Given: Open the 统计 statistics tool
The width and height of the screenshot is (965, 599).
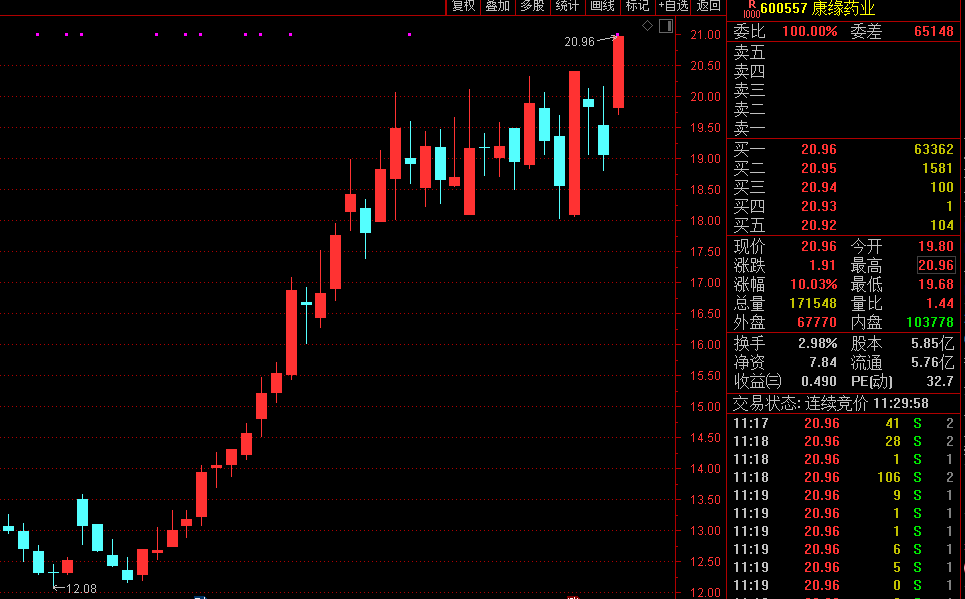Looking at the screenshot, I should point(567,6).
